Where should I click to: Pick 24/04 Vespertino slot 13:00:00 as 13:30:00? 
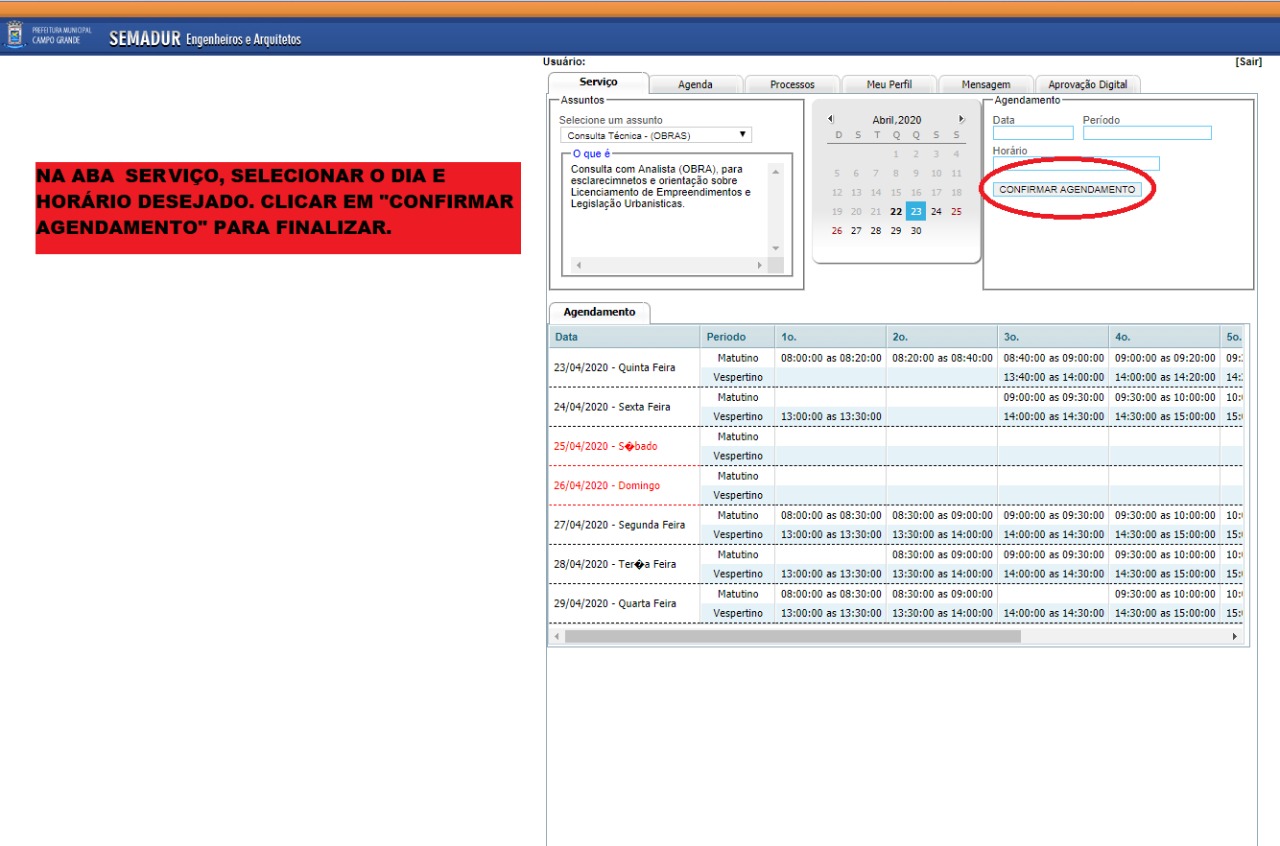pos(831,417)
